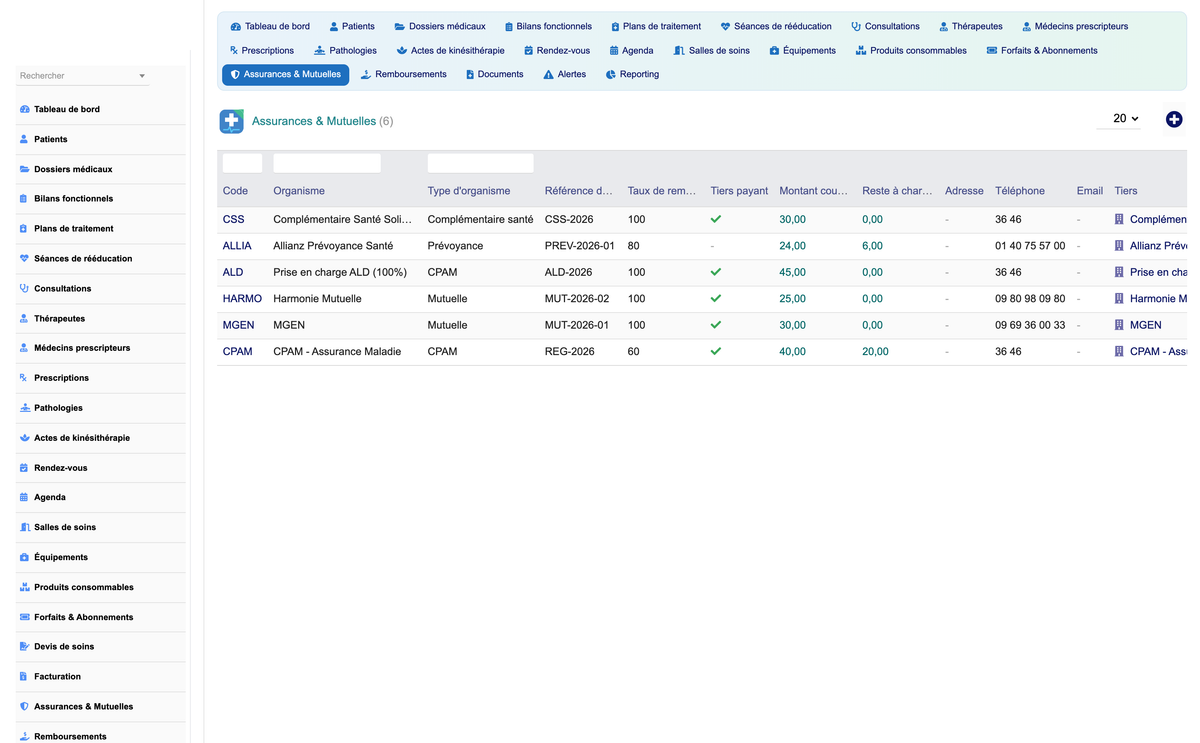The height and width of the screenshot is (743, 1200).
Task: Select the active Assurances & Mutuelles tab
Action: point(286,74)
